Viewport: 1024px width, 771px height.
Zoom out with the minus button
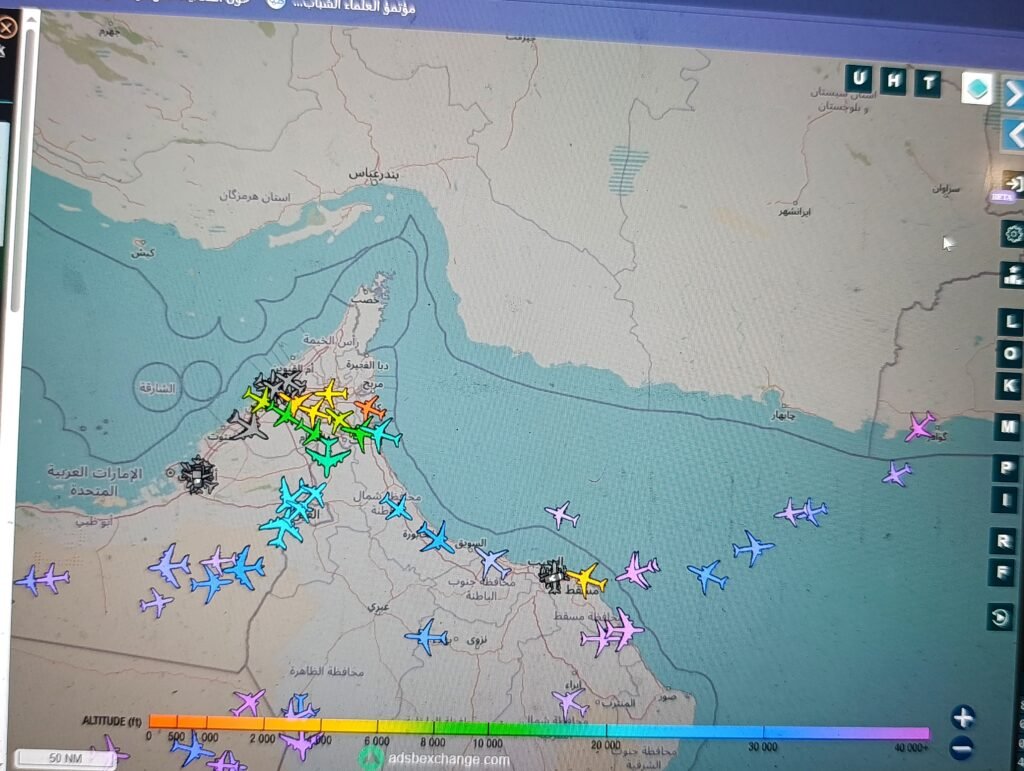(962, 746)
